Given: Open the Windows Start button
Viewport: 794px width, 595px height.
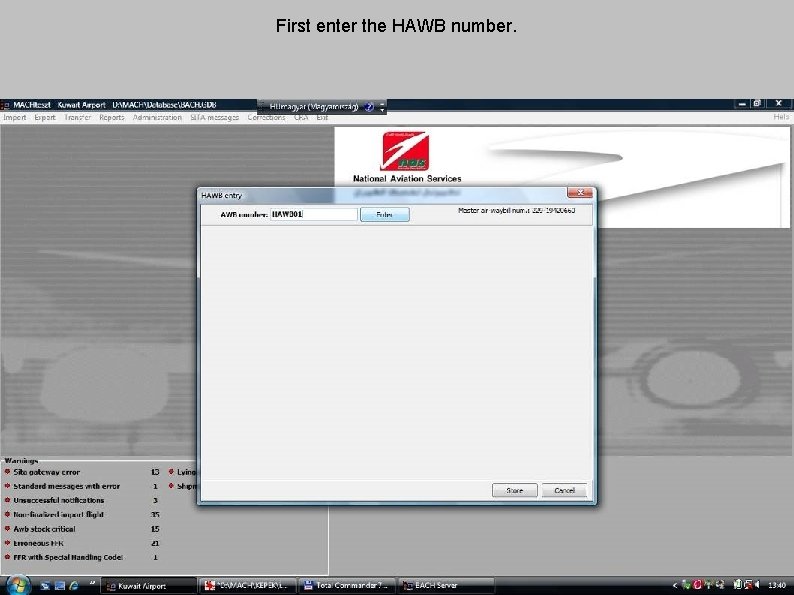Looking at the screenshot, I should (x=17, y=585).
